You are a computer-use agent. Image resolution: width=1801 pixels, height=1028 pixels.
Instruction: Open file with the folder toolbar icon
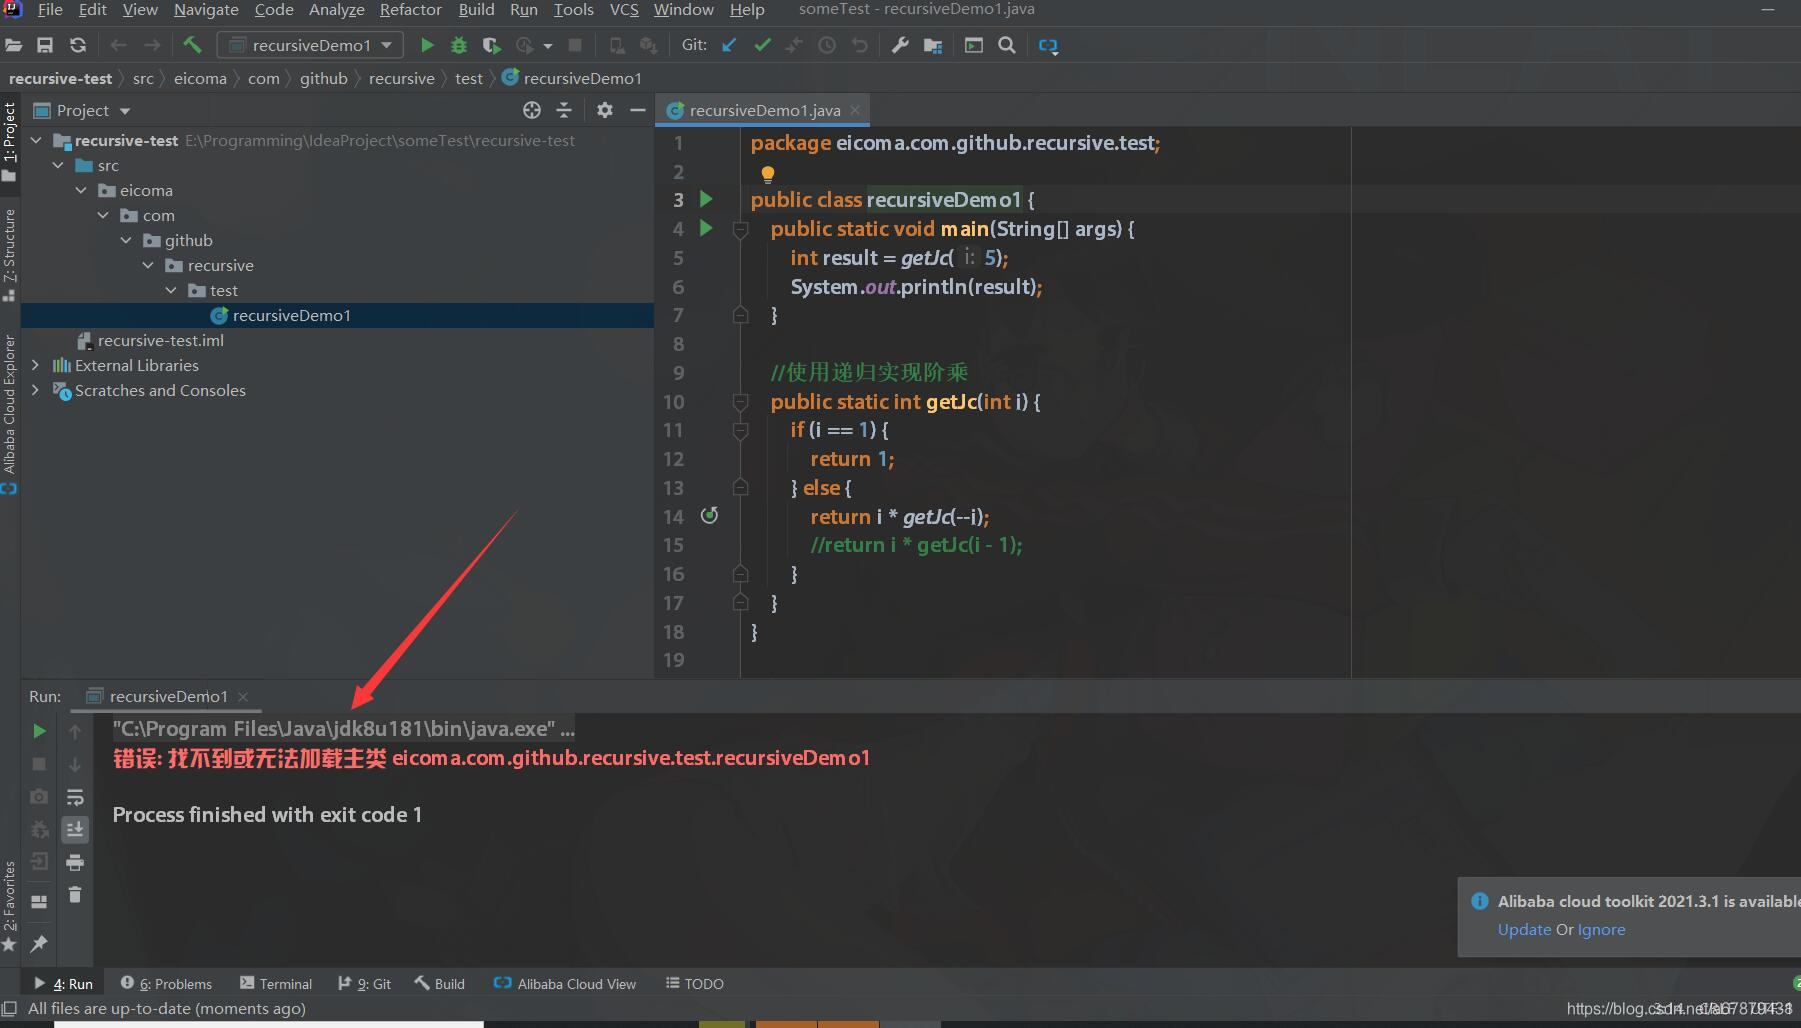(x=13, y=45)
